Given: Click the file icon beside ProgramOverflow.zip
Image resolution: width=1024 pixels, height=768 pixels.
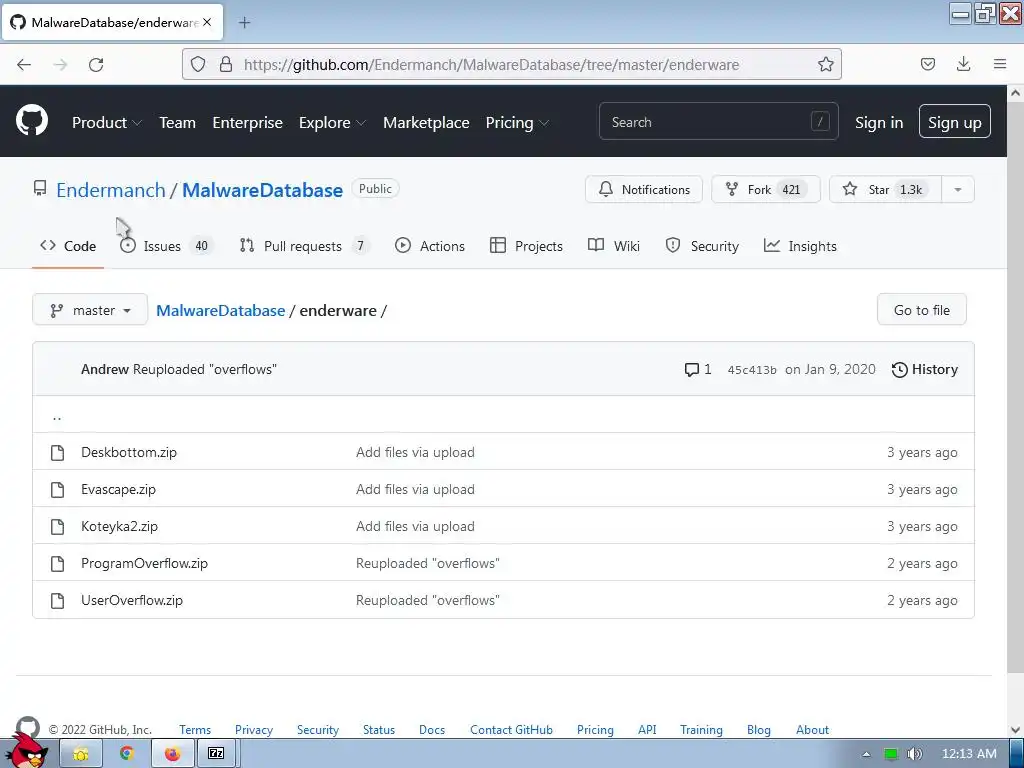Looking at the screenshot, I should pyautogui.click(x=57, y=564).
